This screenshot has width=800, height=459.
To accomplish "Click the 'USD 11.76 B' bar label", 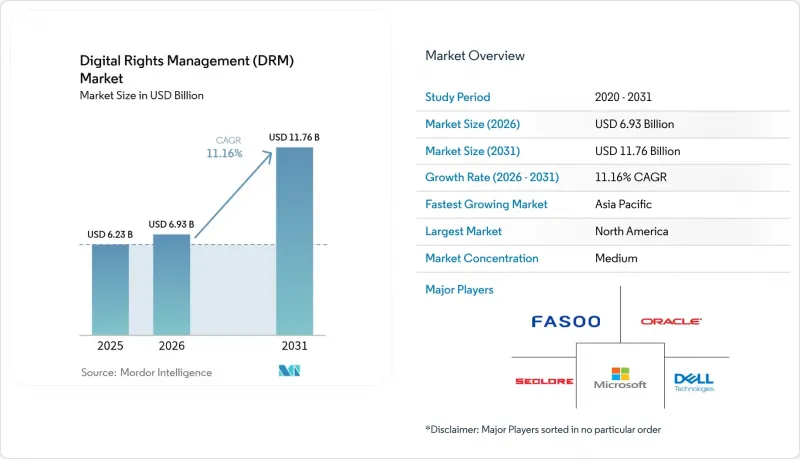I will [x=294, y=137].
